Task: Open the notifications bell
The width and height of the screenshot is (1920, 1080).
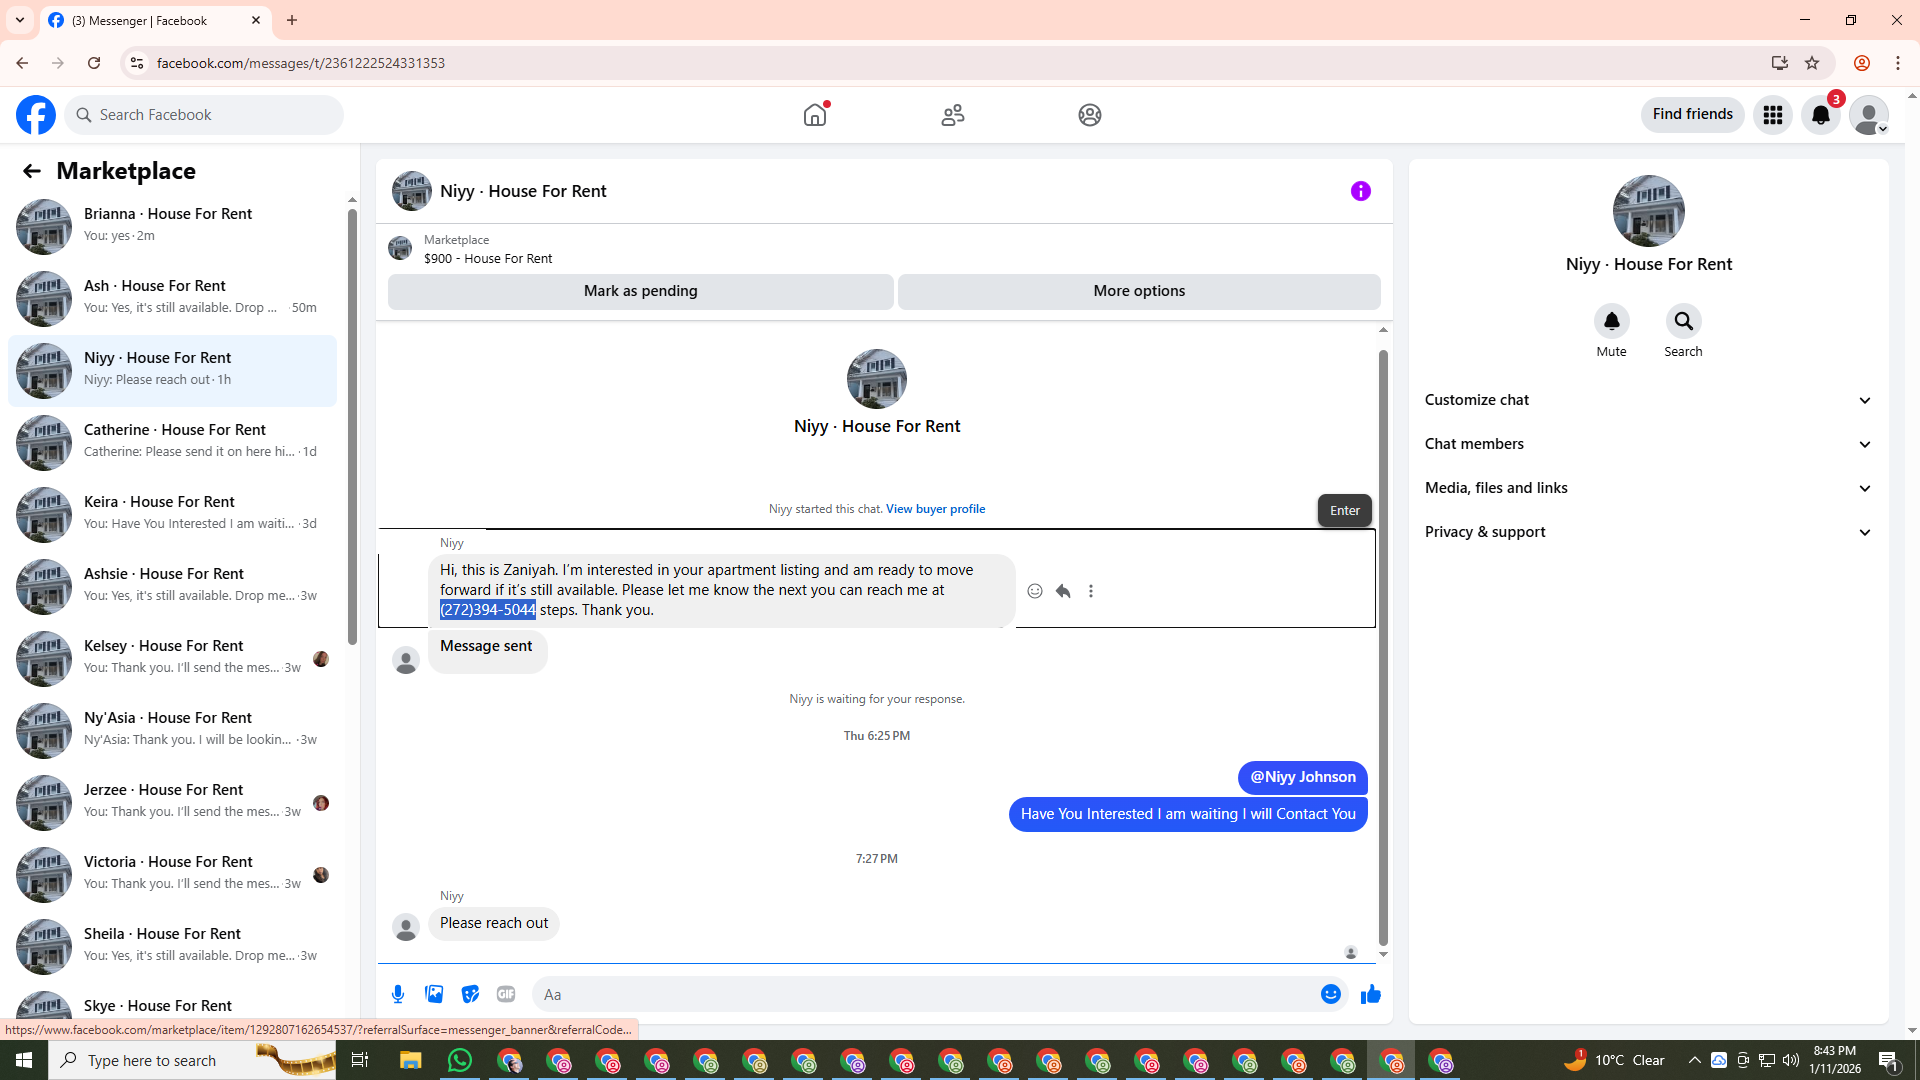Action: [1821, 115]
